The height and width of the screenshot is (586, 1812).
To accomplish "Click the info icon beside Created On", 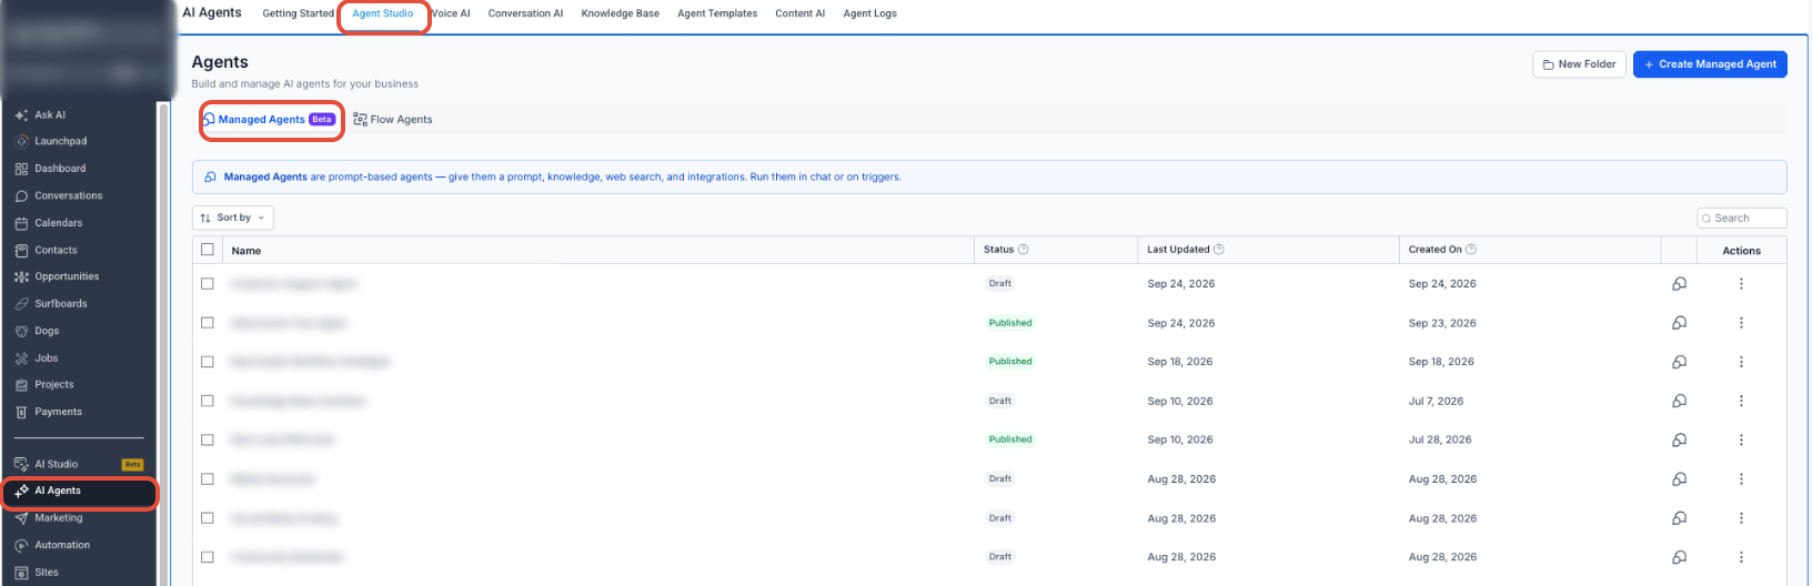I will [1471, 250].
